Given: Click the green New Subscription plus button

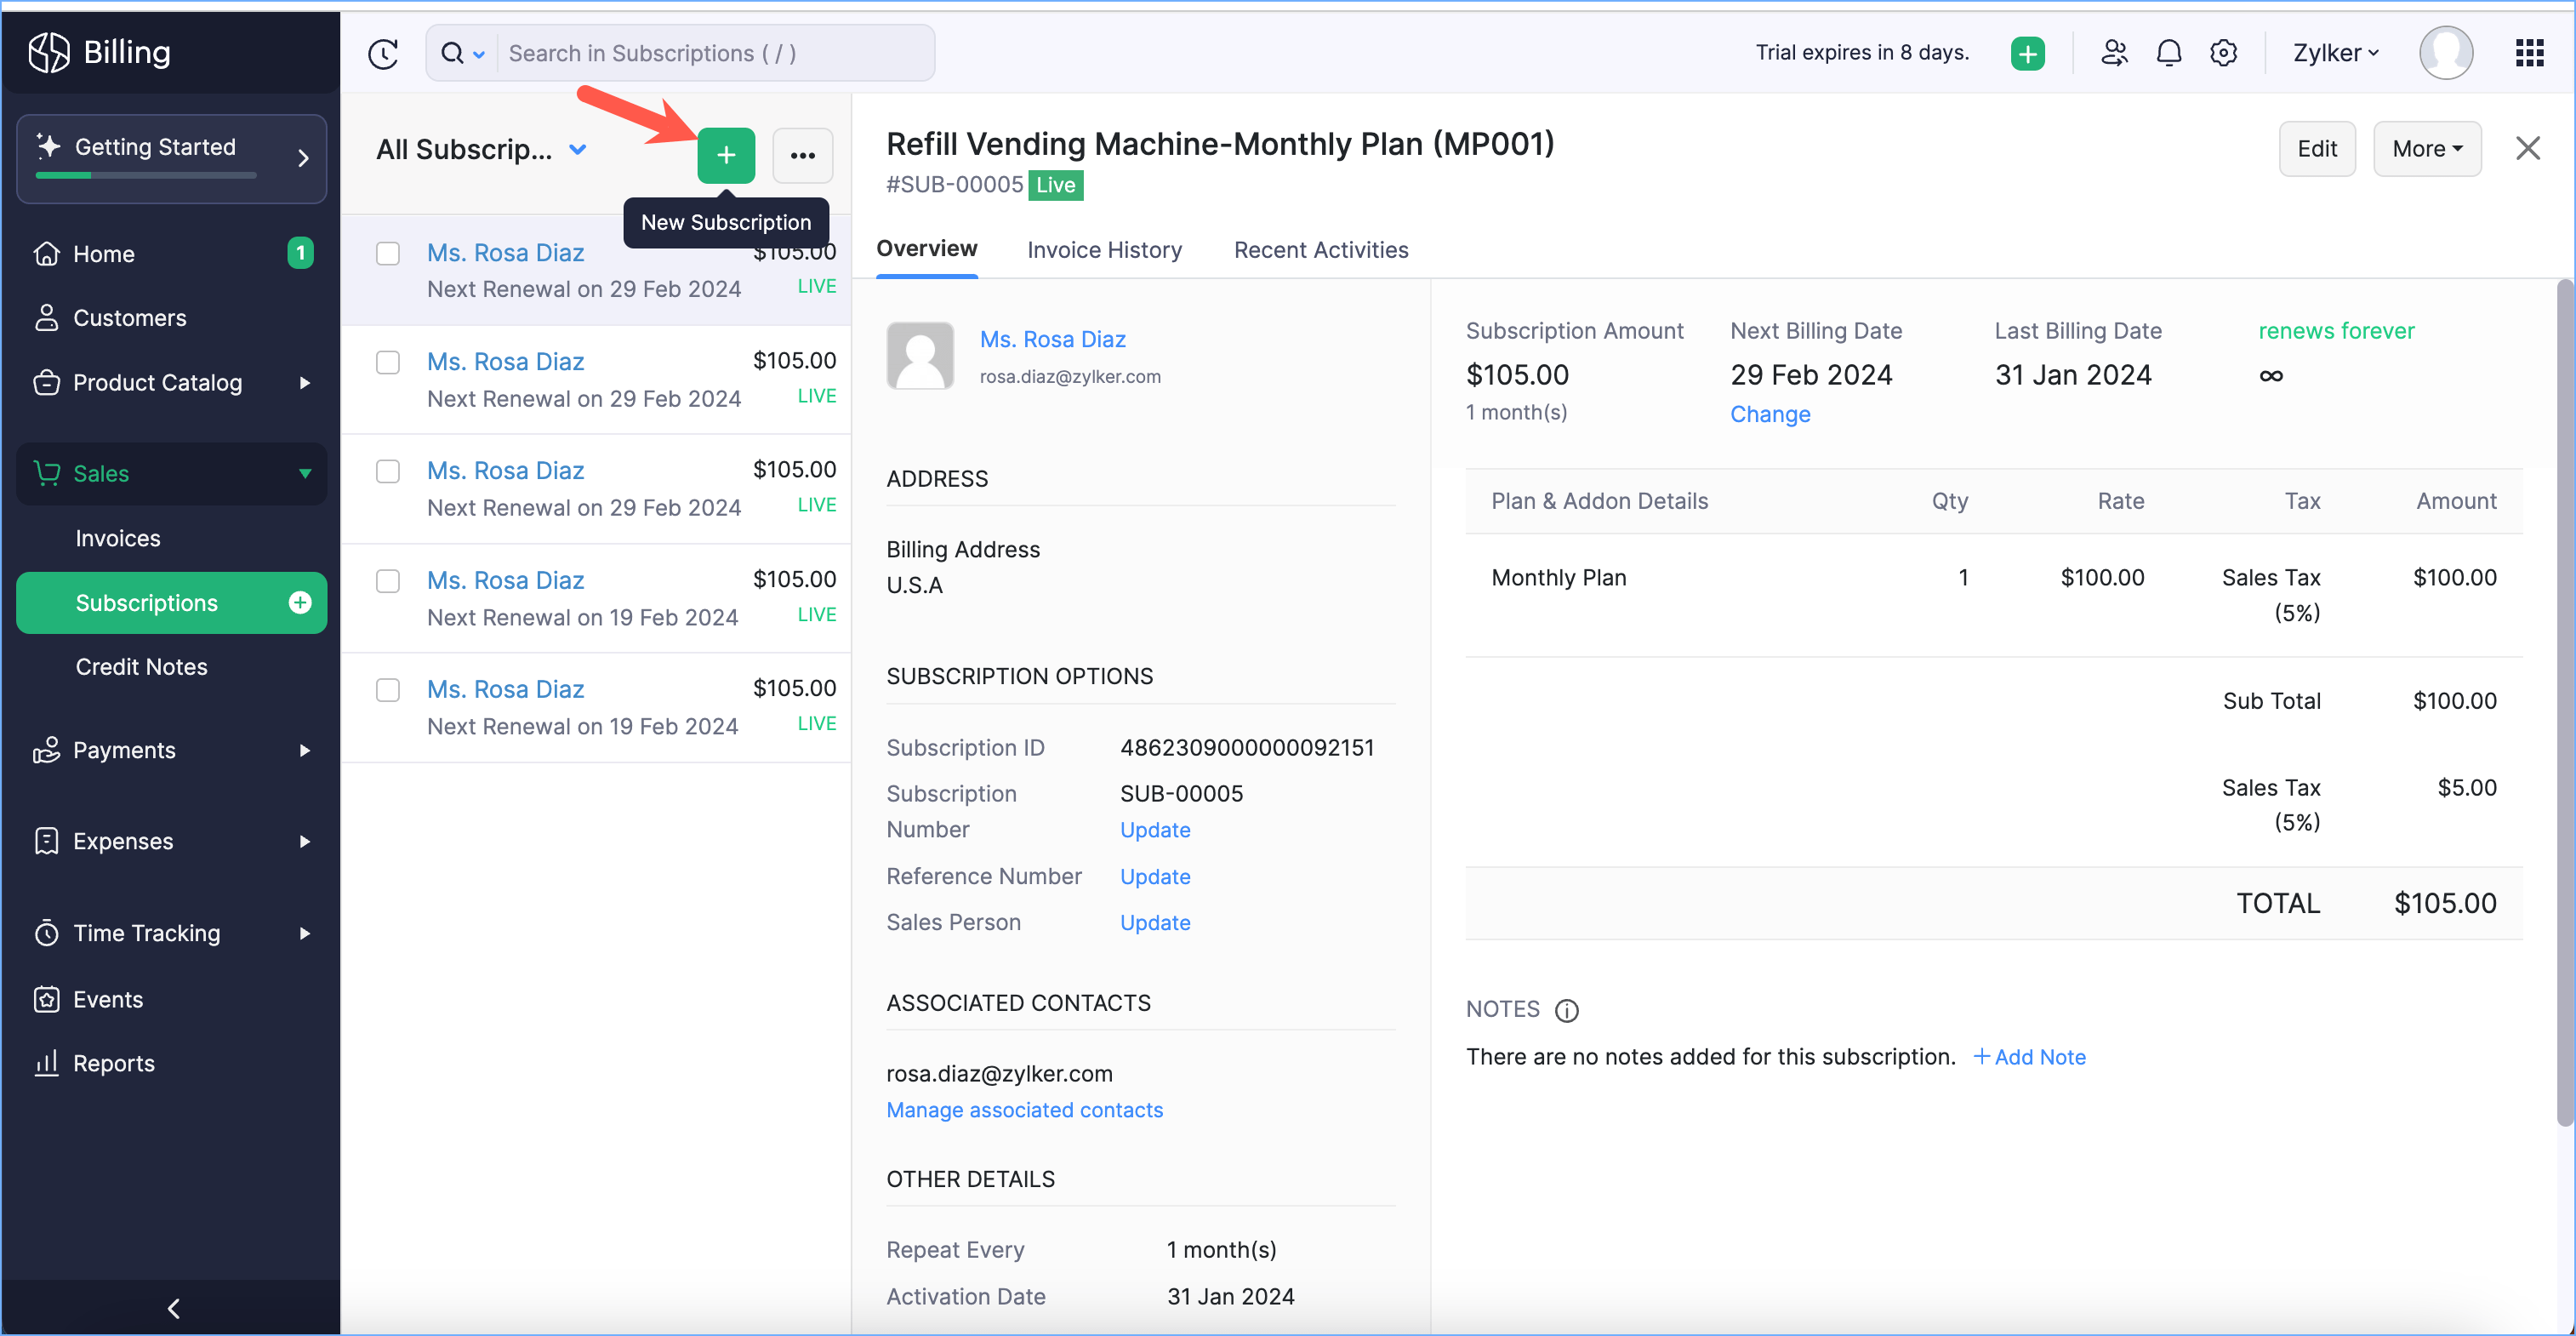Looking at the screenshot, I should [x=726, y=155].
